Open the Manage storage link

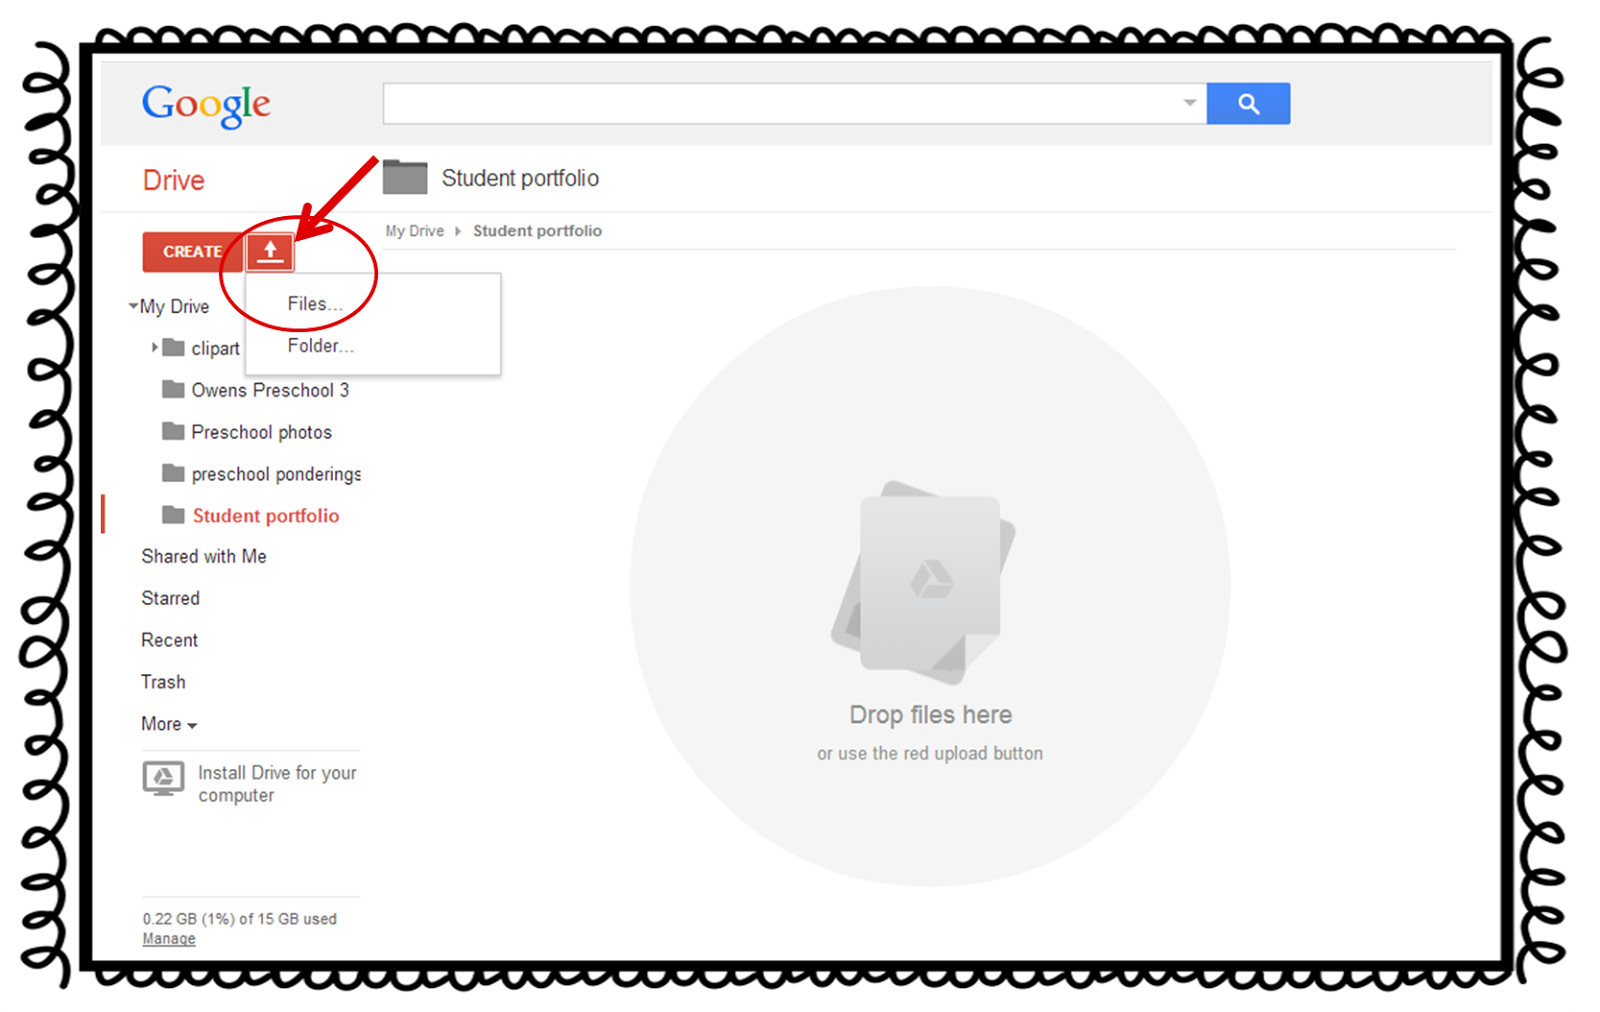(169, 939)
